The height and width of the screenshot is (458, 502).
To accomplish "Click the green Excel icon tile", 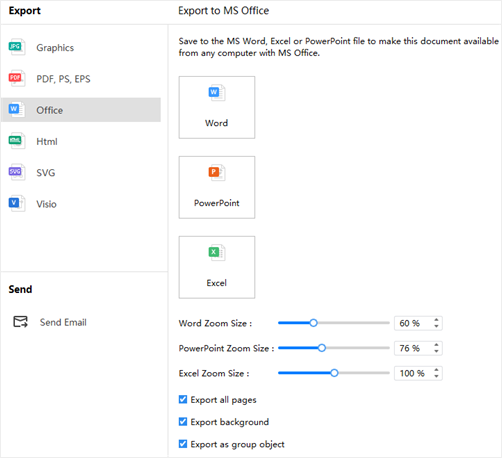I will coord(217,267).
